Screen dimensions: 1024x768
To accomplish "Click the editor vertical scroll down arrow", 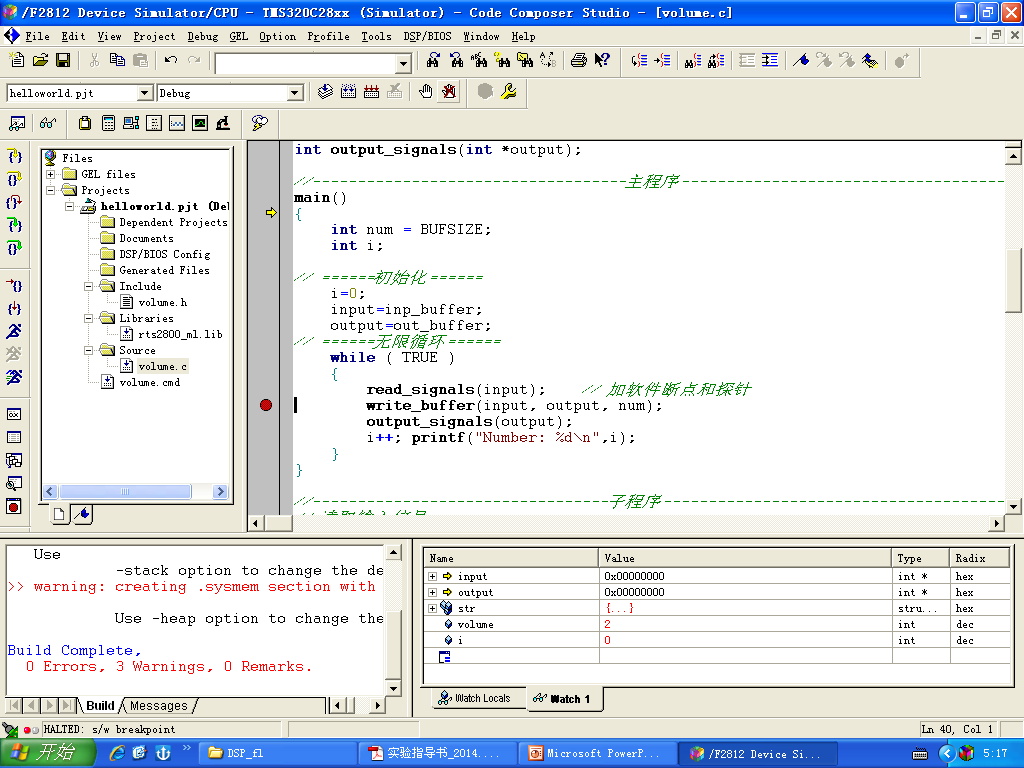I will coord(1013,507).
